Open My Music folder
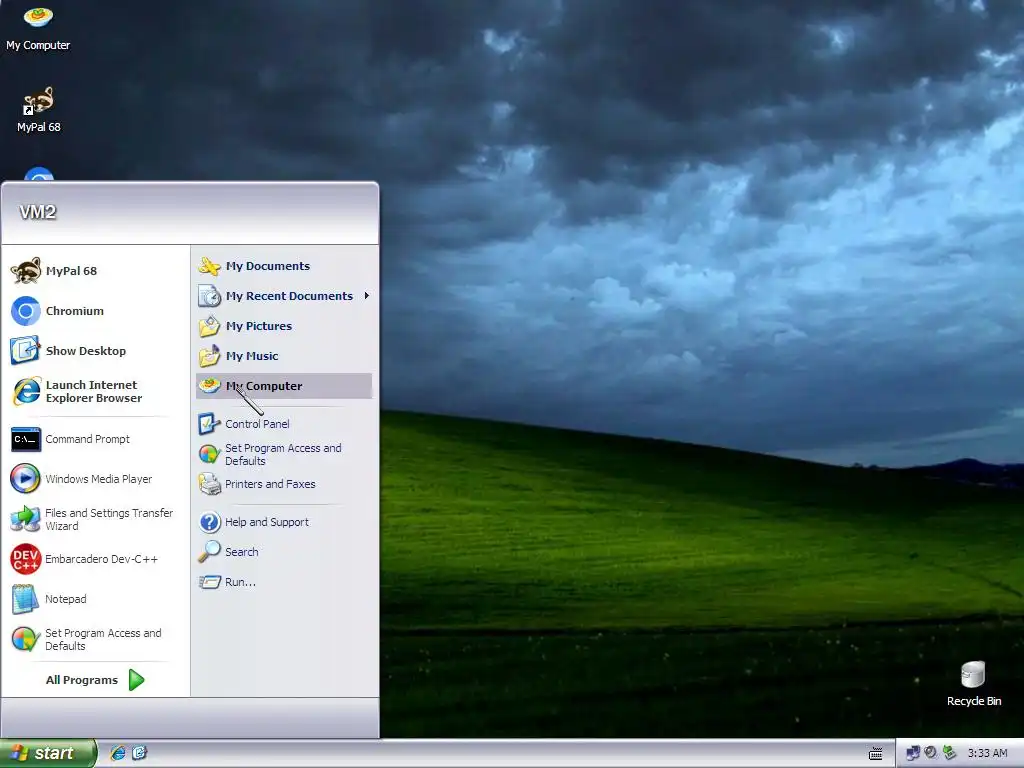 pyautogui.click(x=284, y=356)
